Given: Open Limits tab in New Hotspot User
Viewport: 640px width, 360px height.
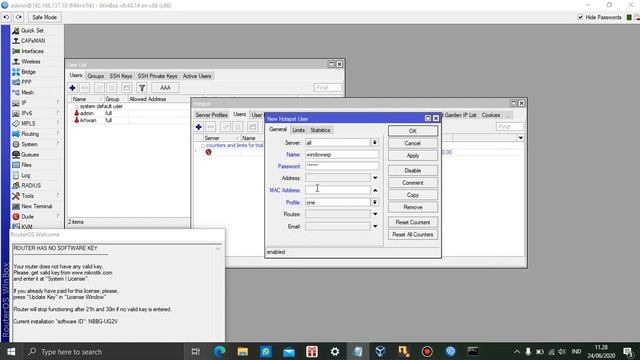Looking at the screenshot, I should (x=298, y=130).
